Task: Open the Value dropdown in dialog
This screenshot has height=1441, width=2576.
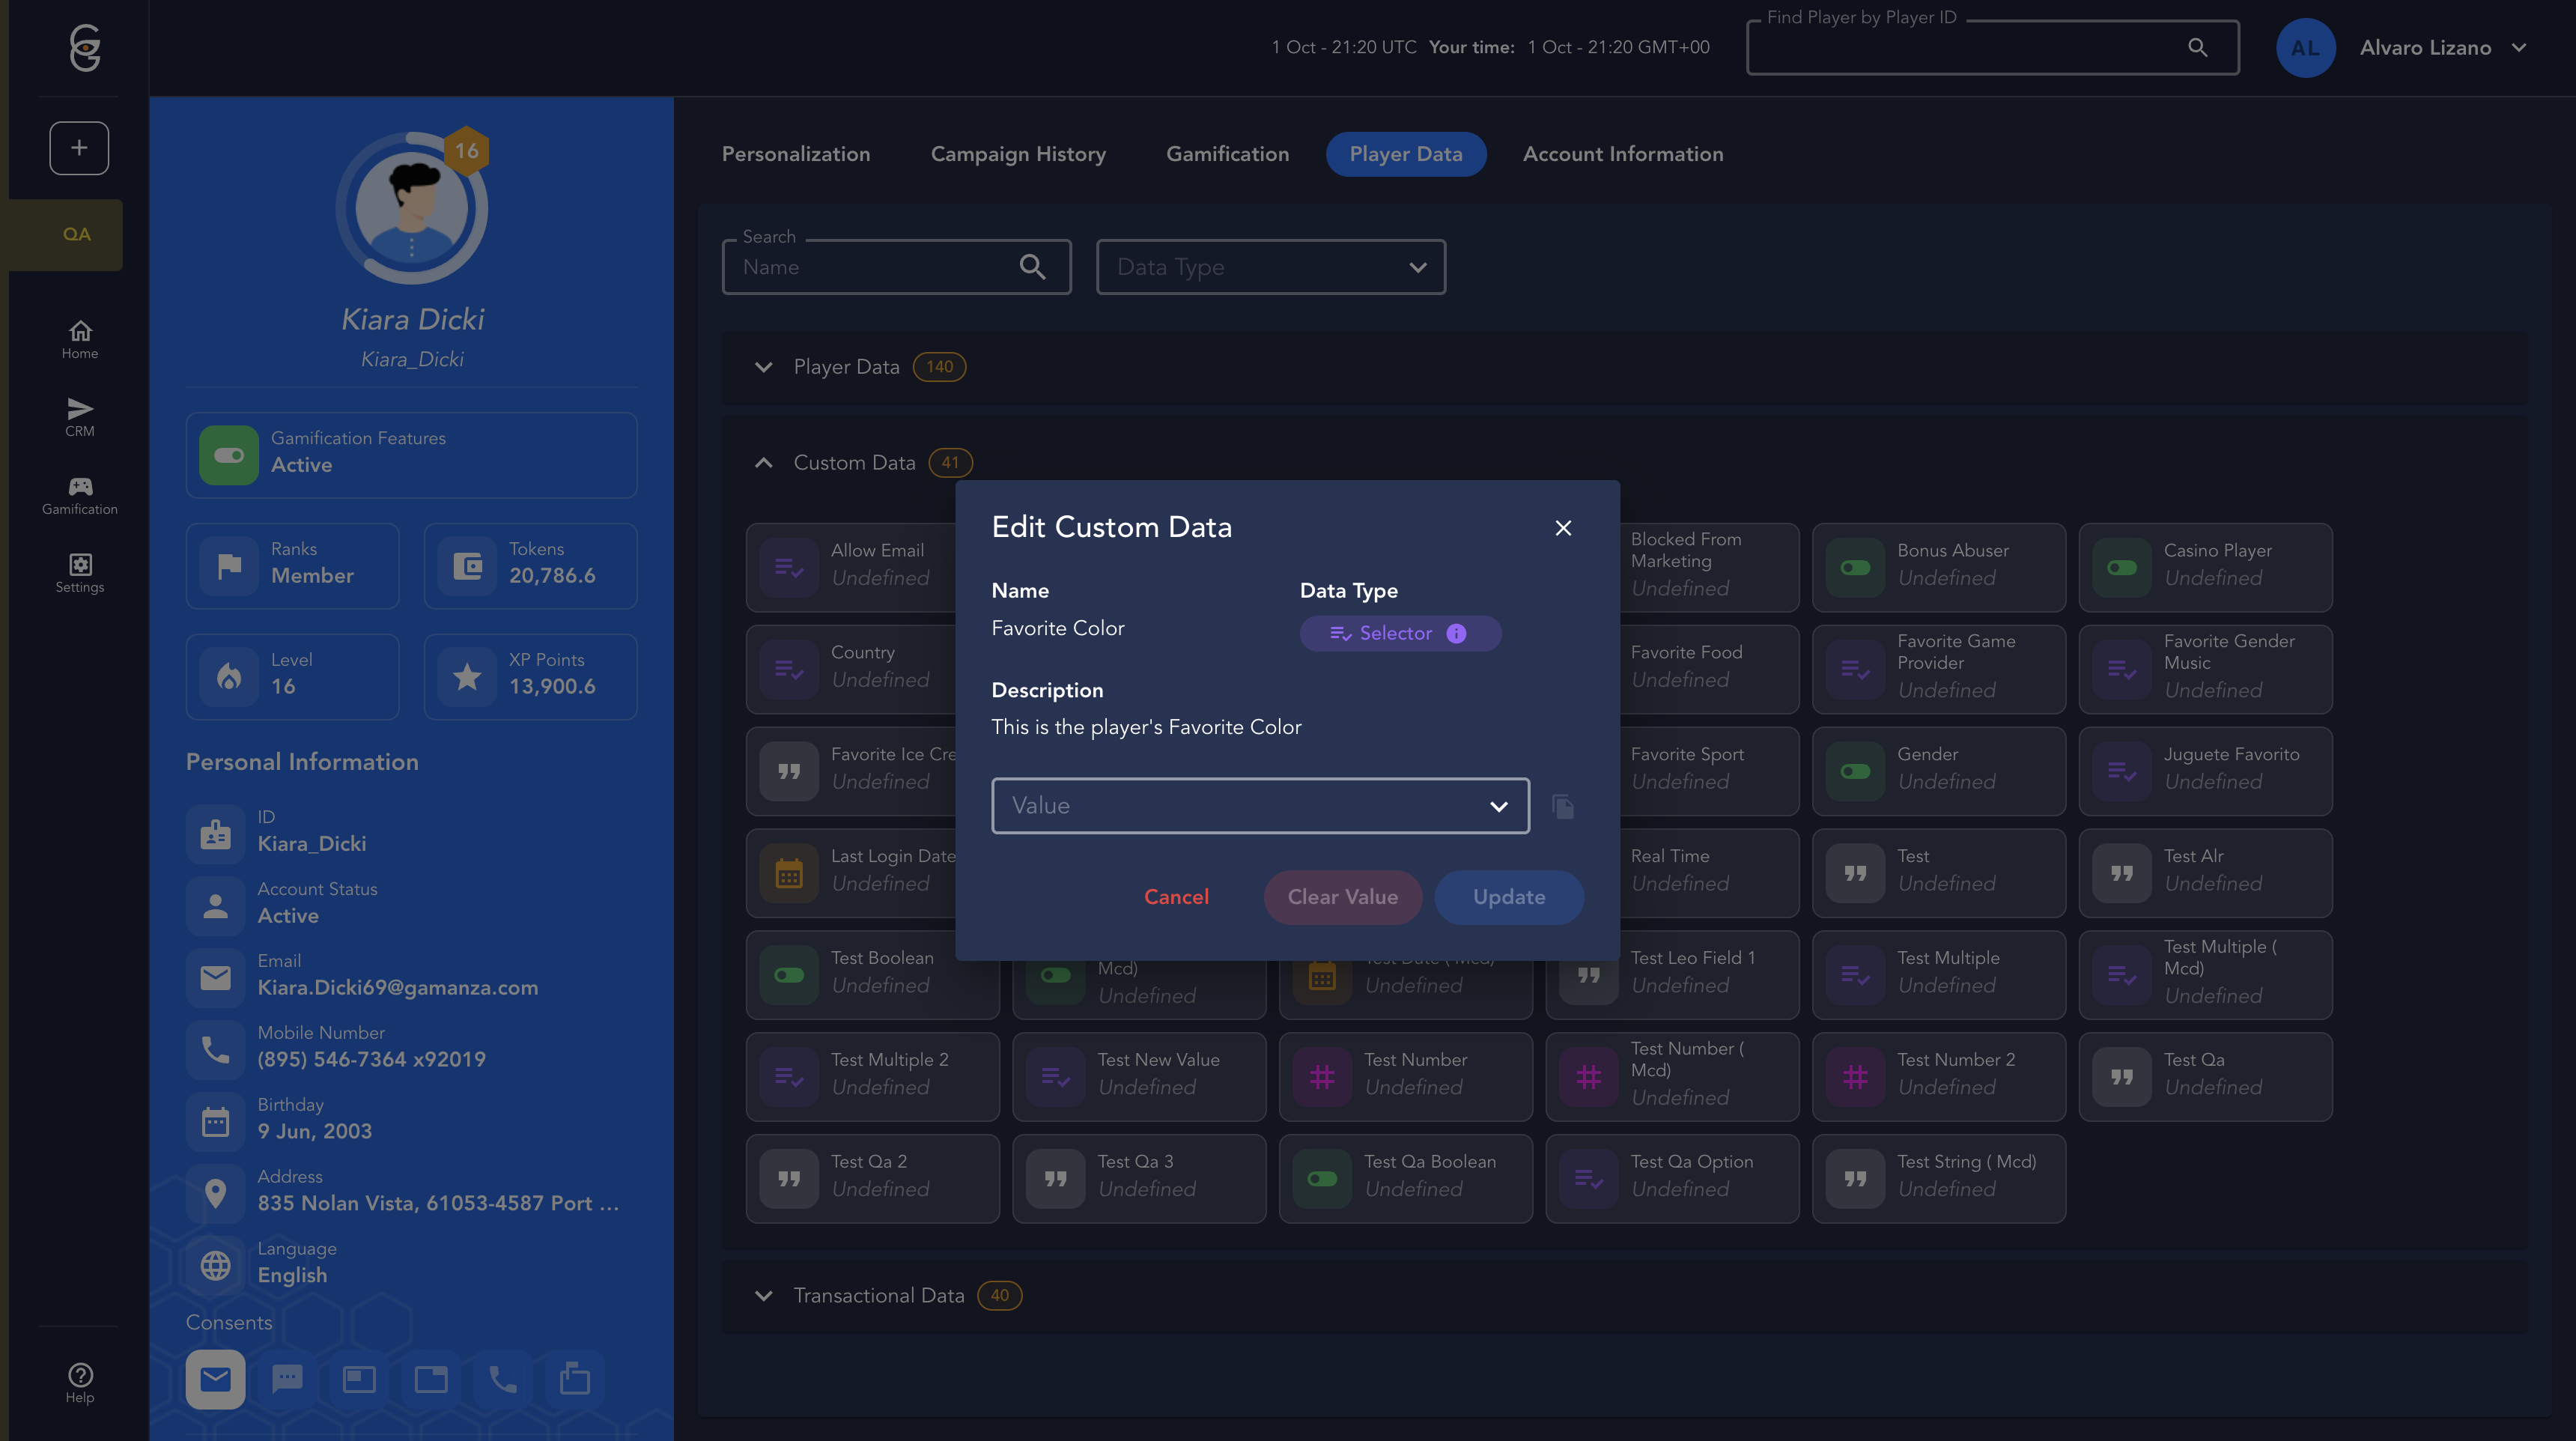Action: point(1260,806)
